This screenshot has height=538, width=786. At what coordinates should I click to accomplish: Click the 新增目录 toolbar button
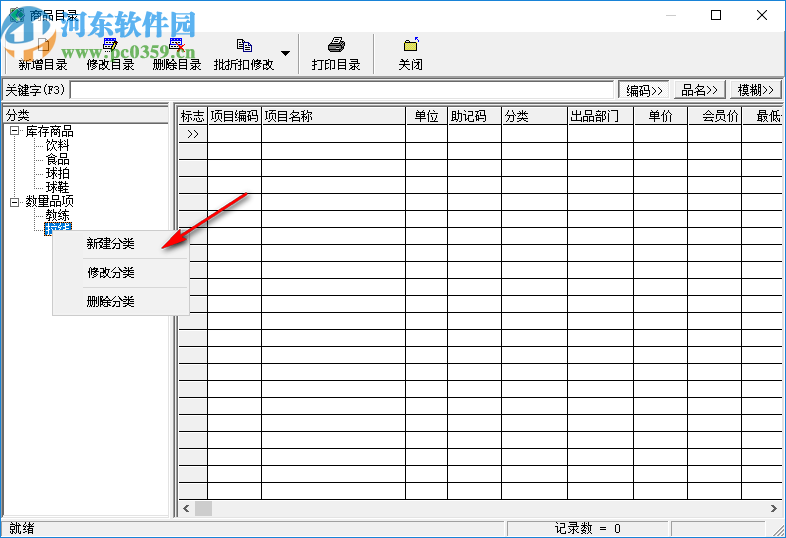[x=43, y=54]
